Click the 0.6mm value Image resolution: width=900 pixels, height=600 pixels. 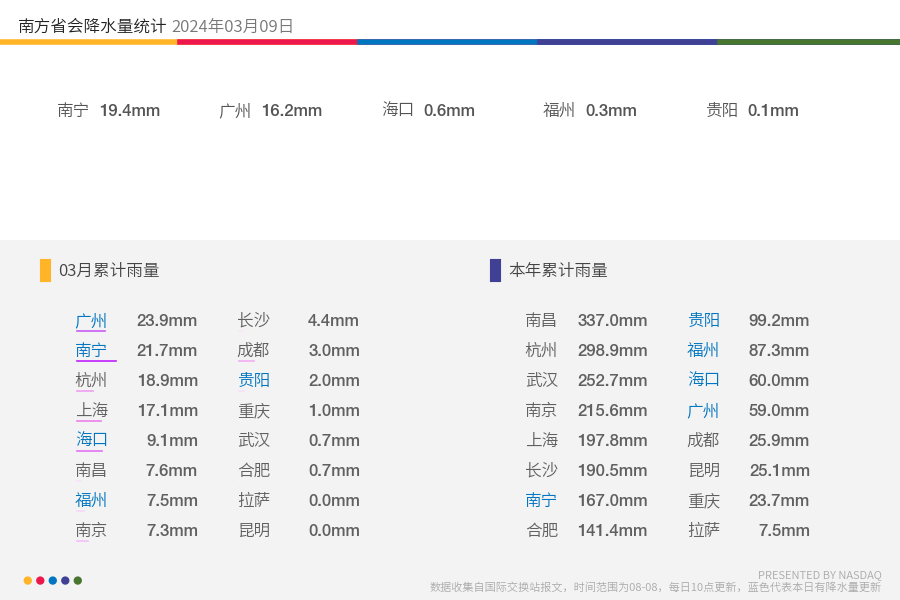tap(449, 110)
